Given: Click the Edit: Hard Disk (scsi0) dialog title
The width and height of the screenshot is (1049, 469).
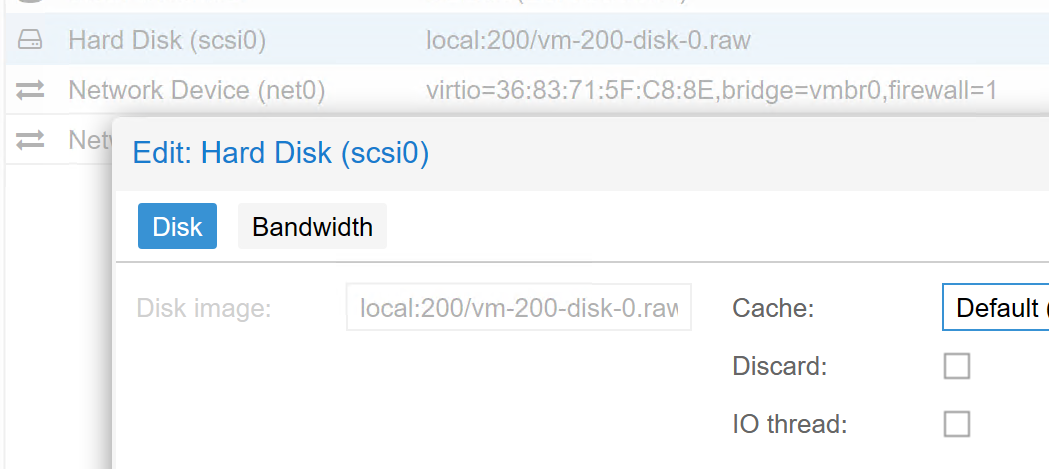Looking at the screenshot, I should tap(281, 153).
